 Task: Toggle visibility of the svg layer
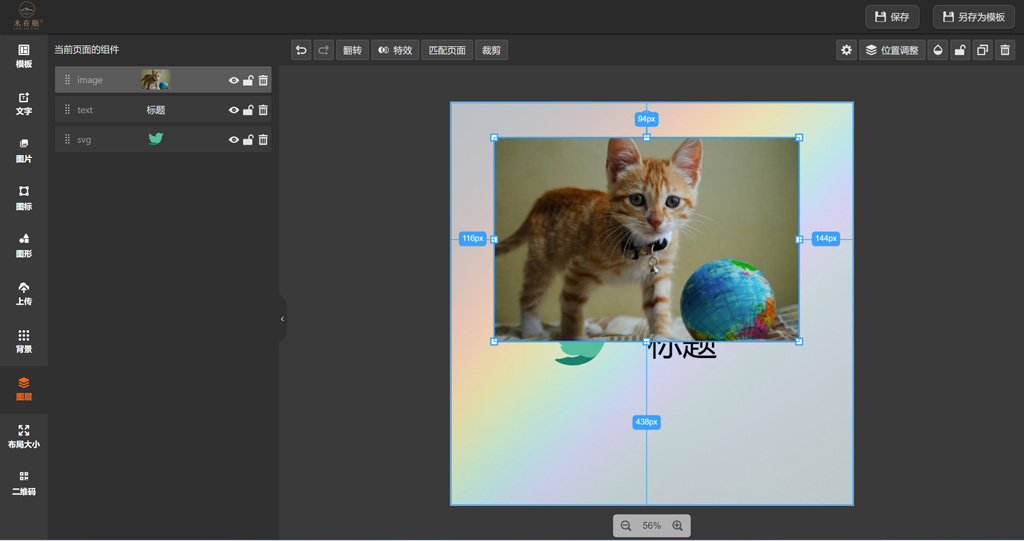click(x=234, y=139)
